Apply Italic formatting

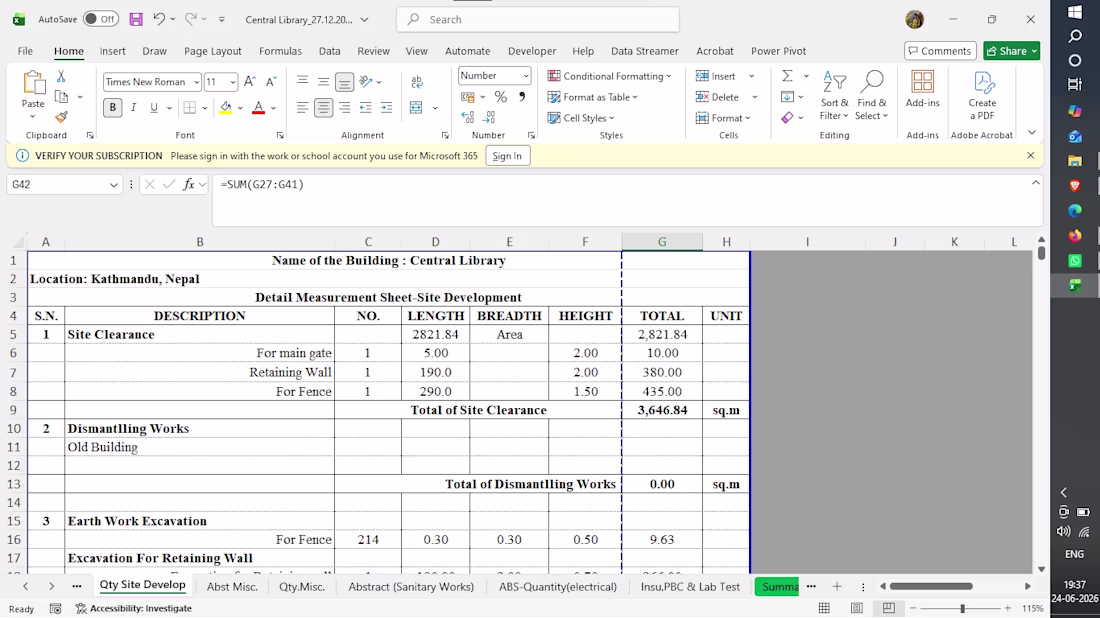(133, 107)
